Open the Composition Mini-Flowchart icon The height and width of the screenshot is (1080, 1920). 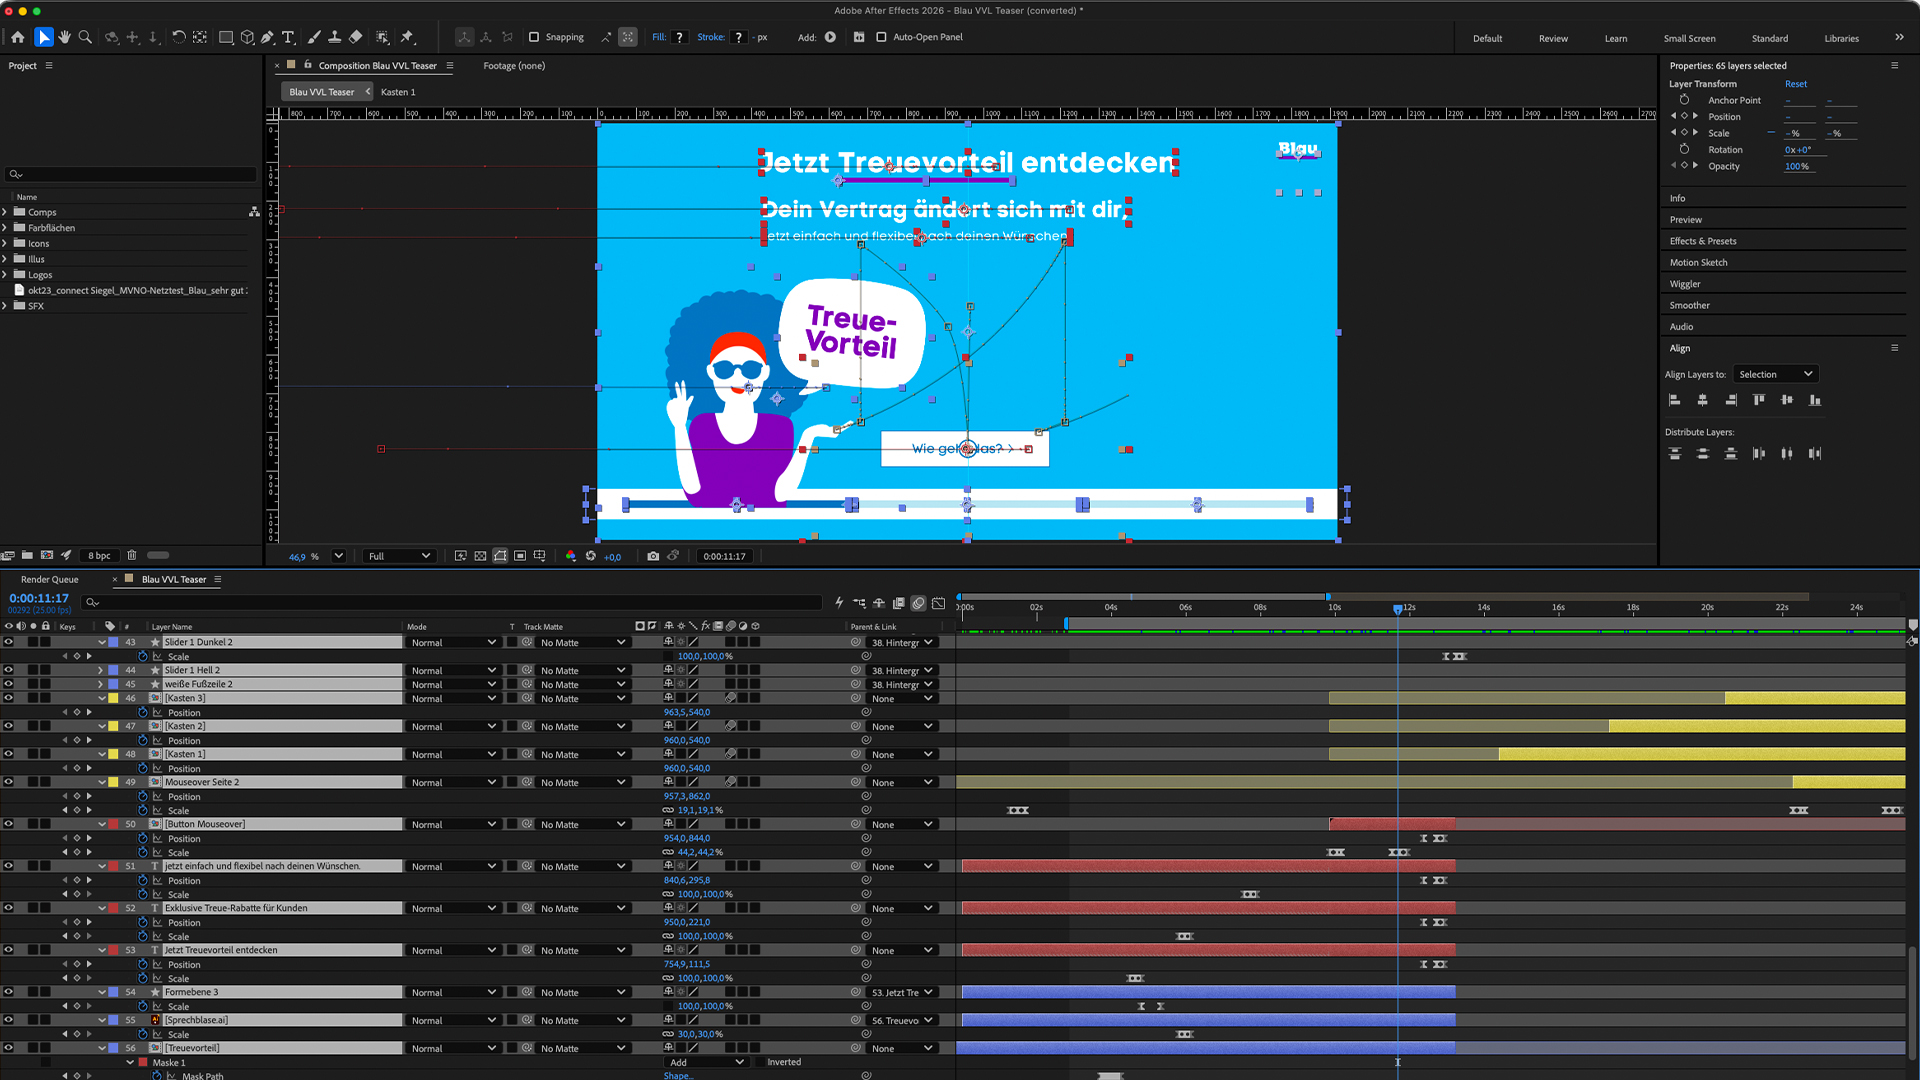[859, 603]
